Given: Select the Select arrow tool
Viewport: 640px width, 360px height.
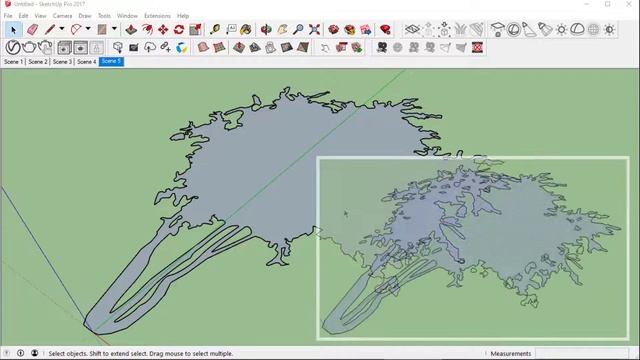Looking at the screenshot, I should [x=13, y=30].
